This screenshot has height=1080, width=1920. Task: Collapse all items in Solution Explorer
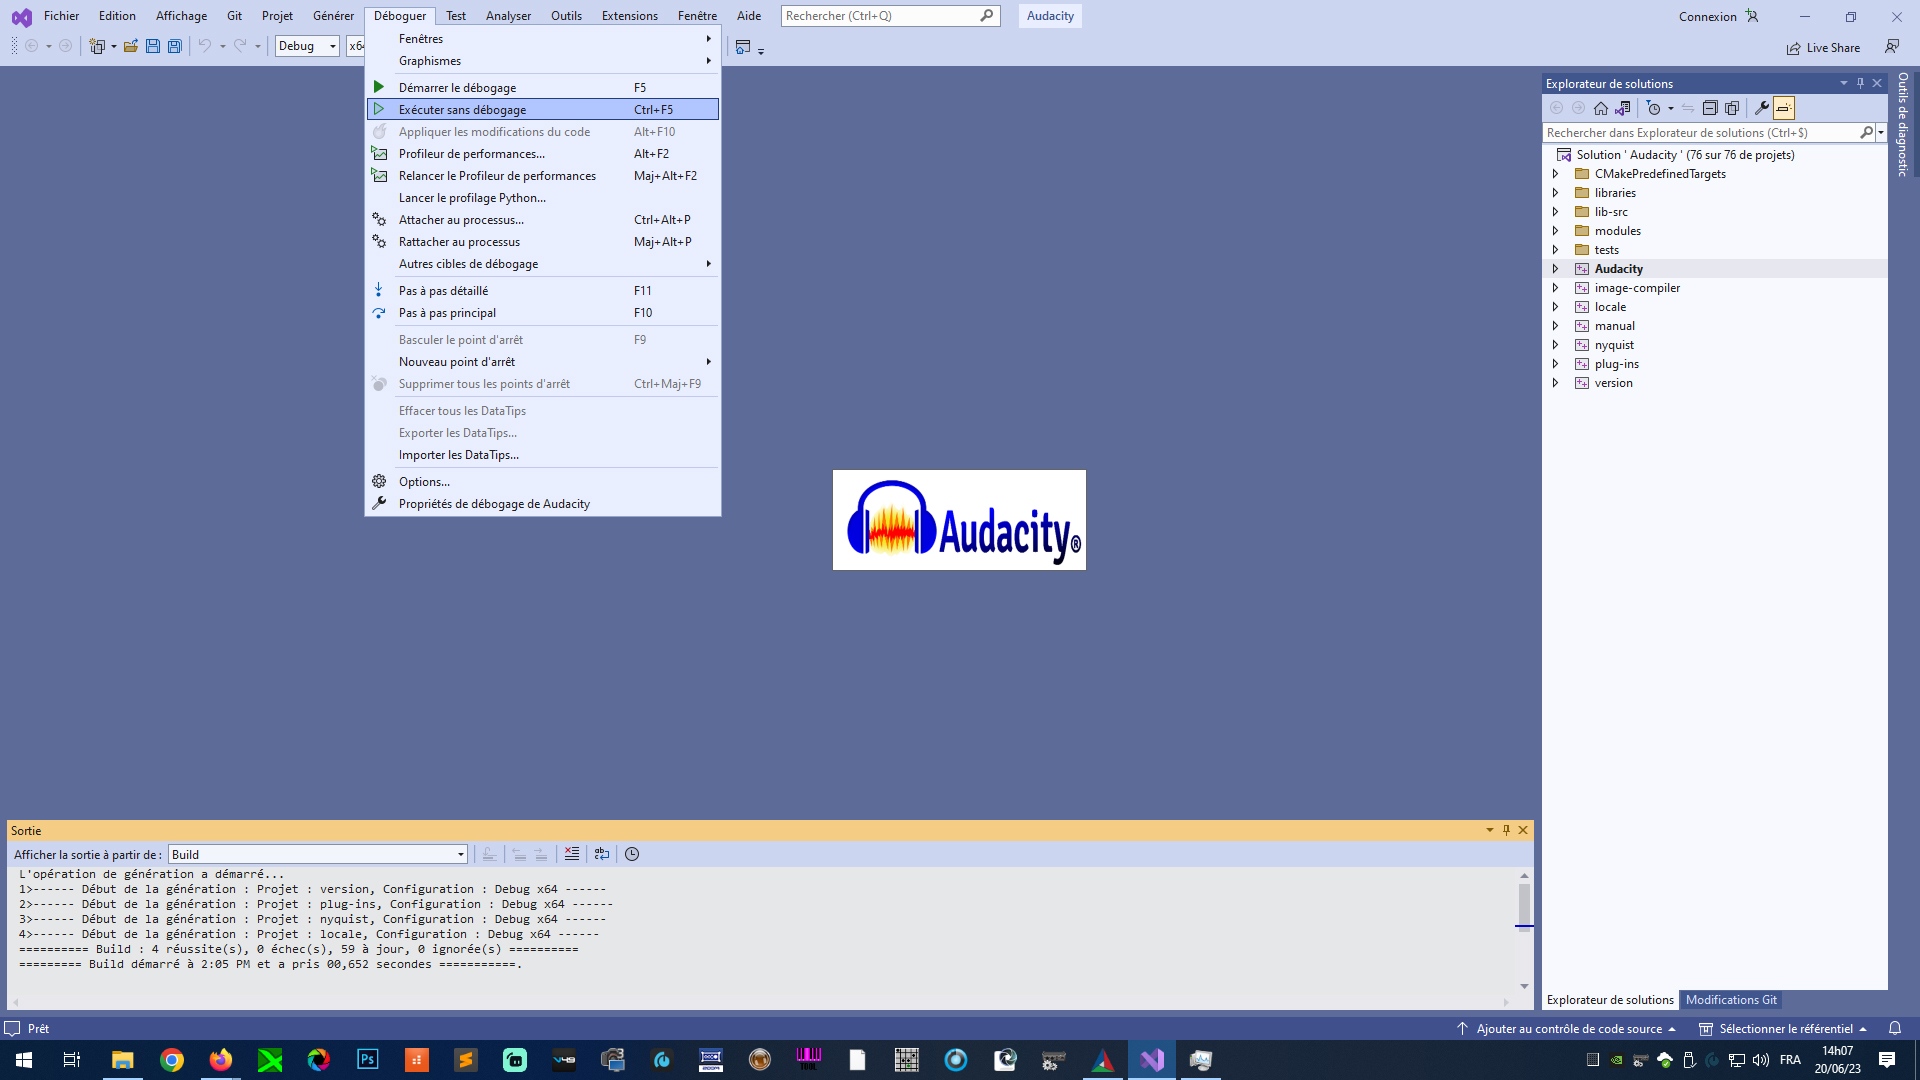tap(1710, 108)
